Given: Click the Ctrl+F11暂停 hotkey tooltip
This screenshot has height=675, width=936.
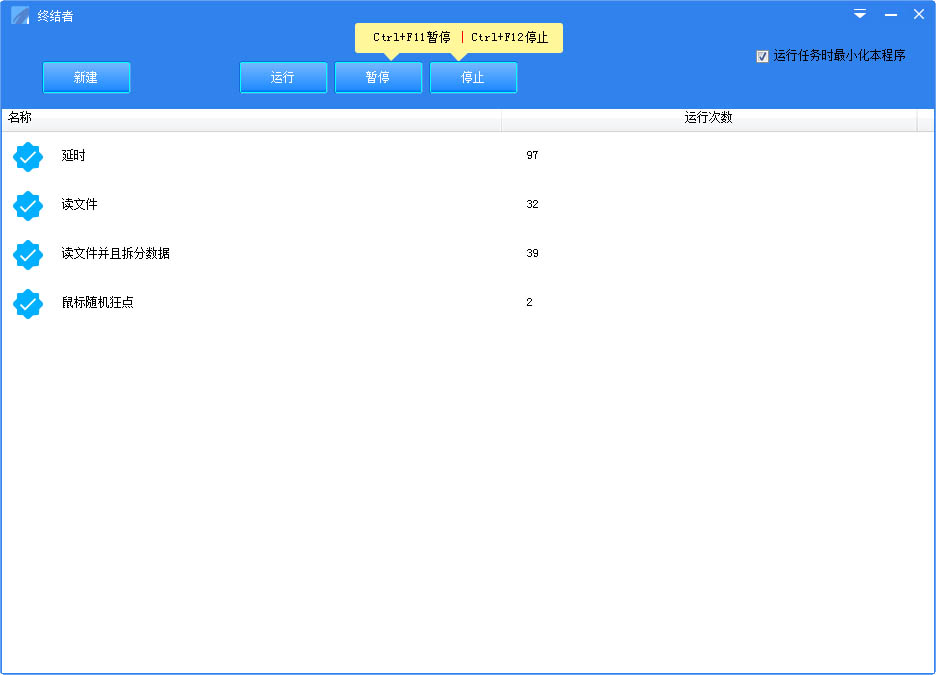Looking at the screenshot, I should point(411,38).
